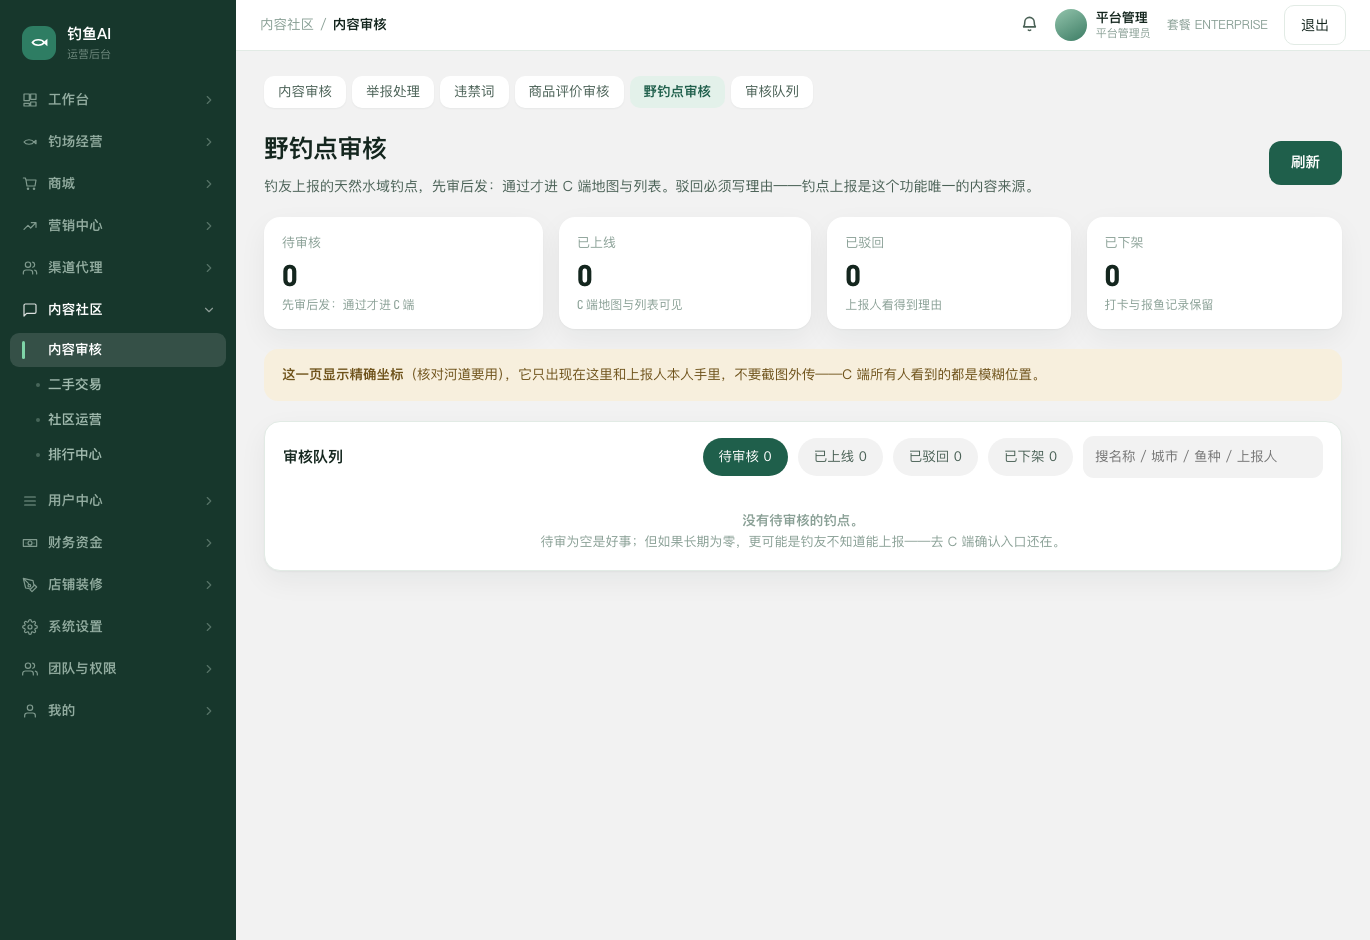This screenshot has width=1370, height=940.
Task: Click the 平台管理 user avatar
Action: tap(1071, 25)
